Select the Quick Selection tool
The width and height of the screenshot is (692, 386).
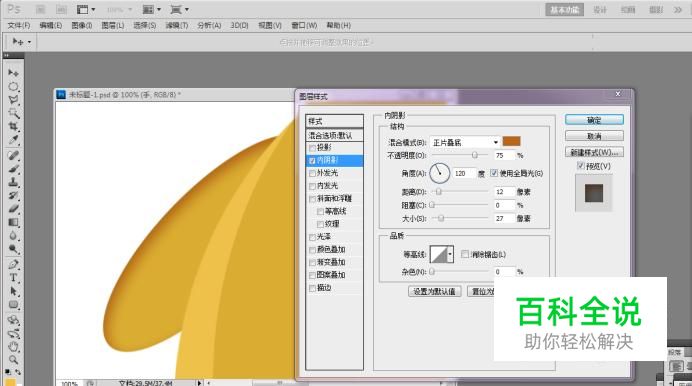[x=13, y=113]
